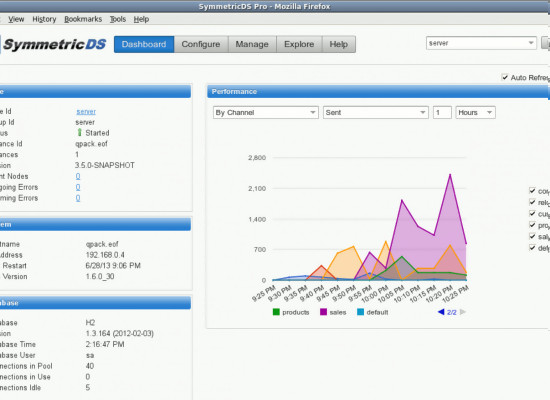
Task: Open the Help tab in SymmetricDS
Action: pyautogui.click(x=338, y=44)
